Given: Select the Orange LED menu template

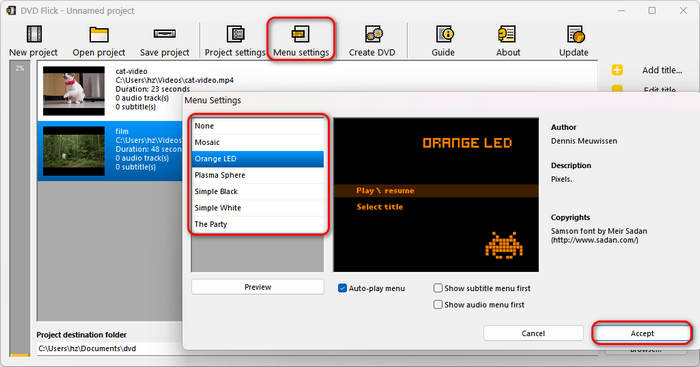Looking at the screenshot, I should pos(258,159).
